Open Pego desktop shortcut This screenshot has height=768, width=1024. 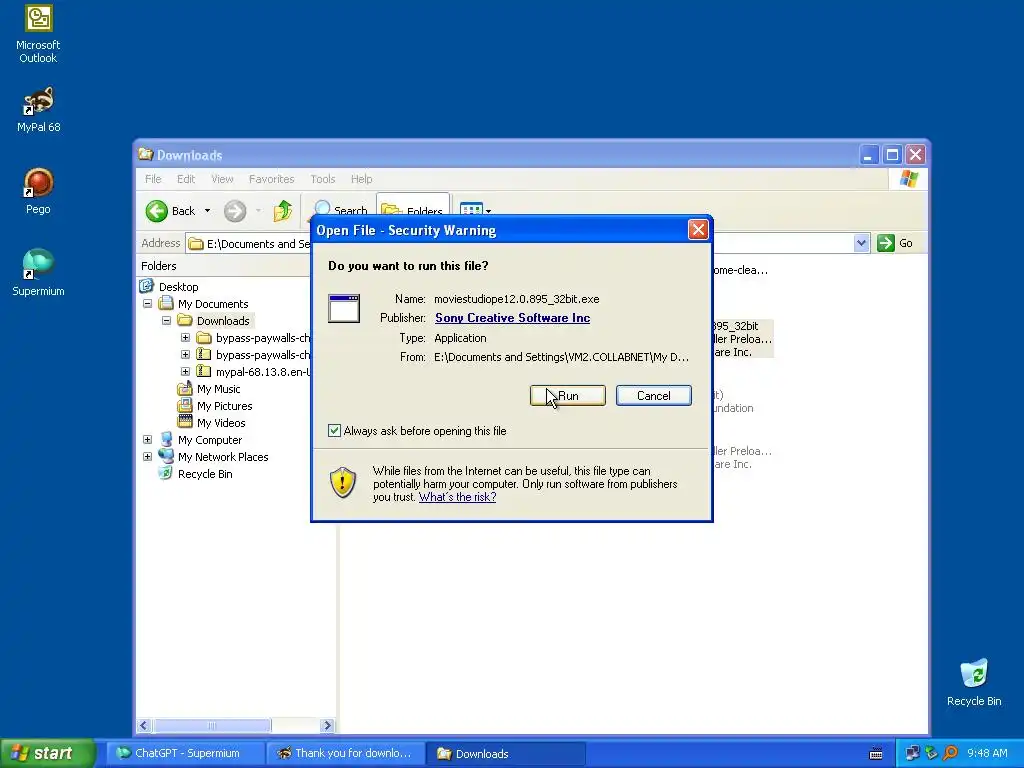(x=38, y=191)
